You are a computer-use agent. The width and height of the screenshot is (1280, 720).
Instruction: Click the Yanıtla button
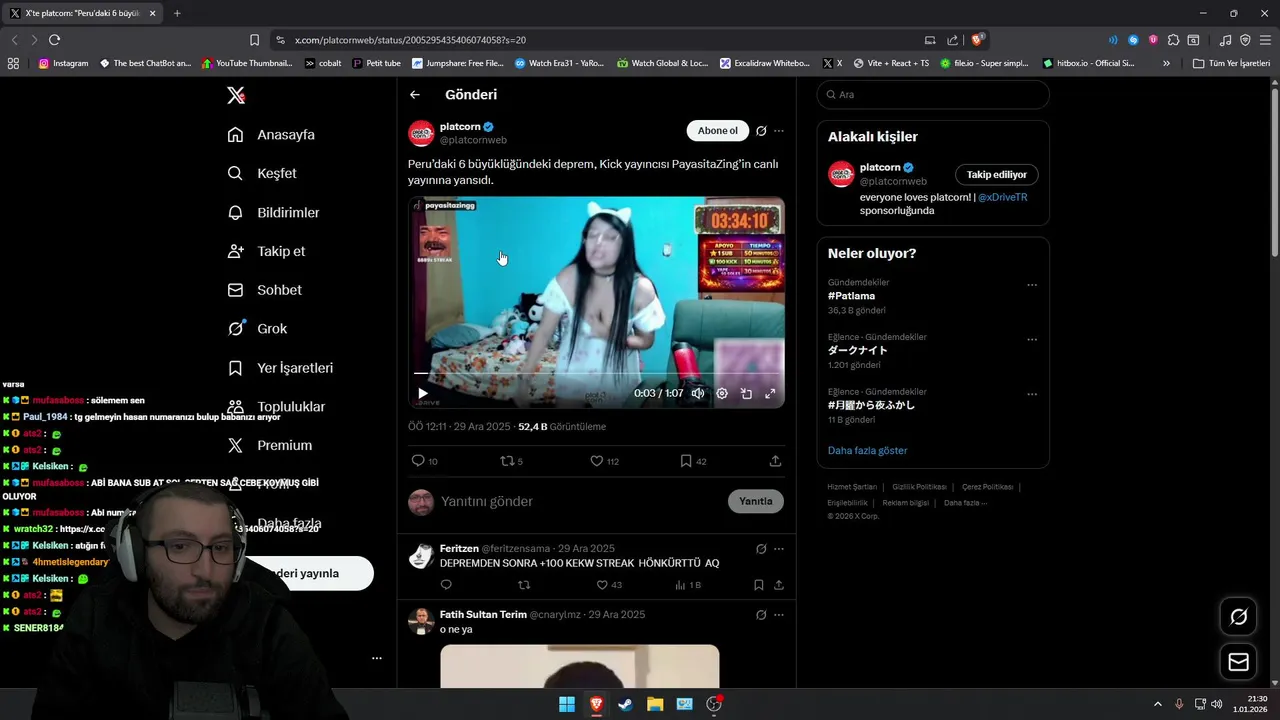756,501
